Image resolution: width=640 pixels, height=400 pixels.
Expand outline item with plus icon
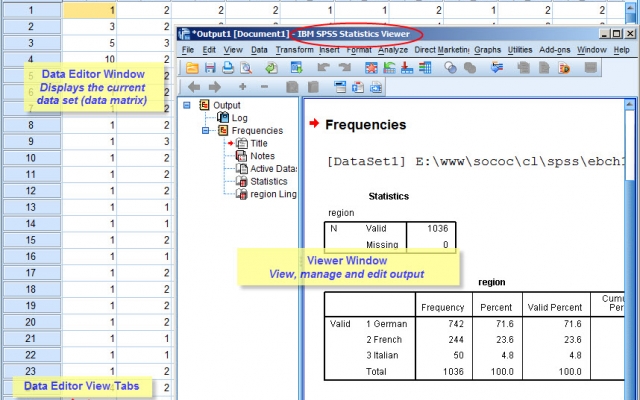click(x=242, y=87)
